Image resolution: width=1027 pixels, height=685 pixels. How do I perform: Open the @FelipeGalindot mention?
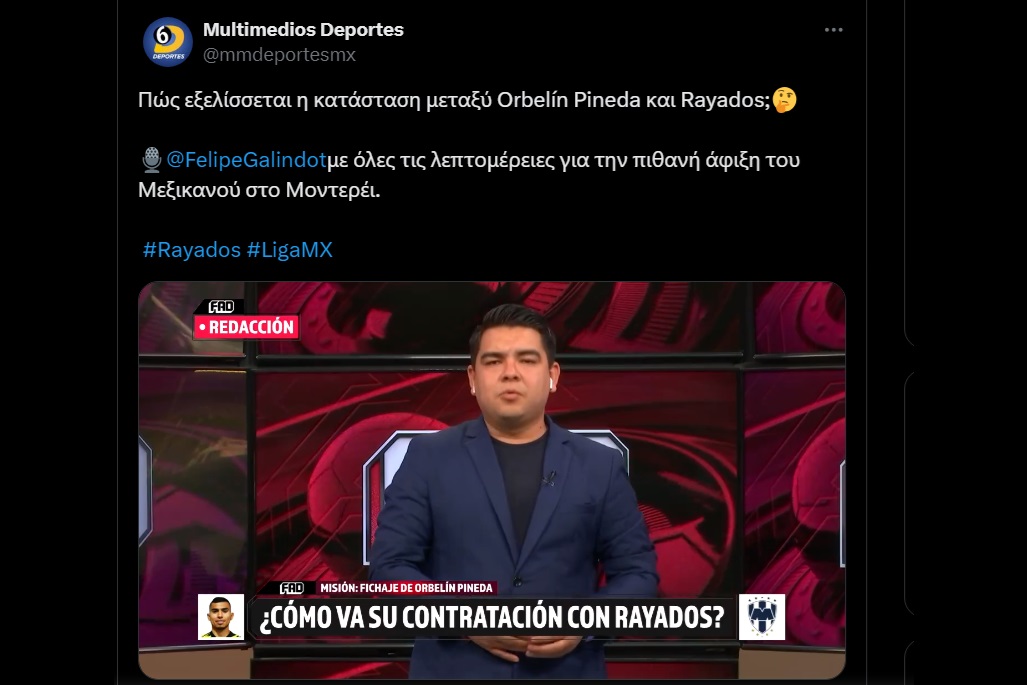coord(246,160)
